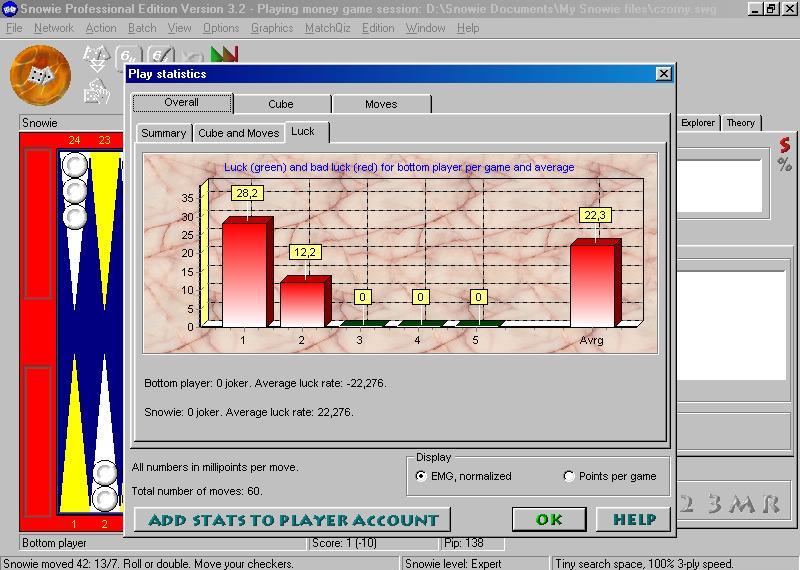
Task: Switch to the Cube tab
Action: [281, 104]
